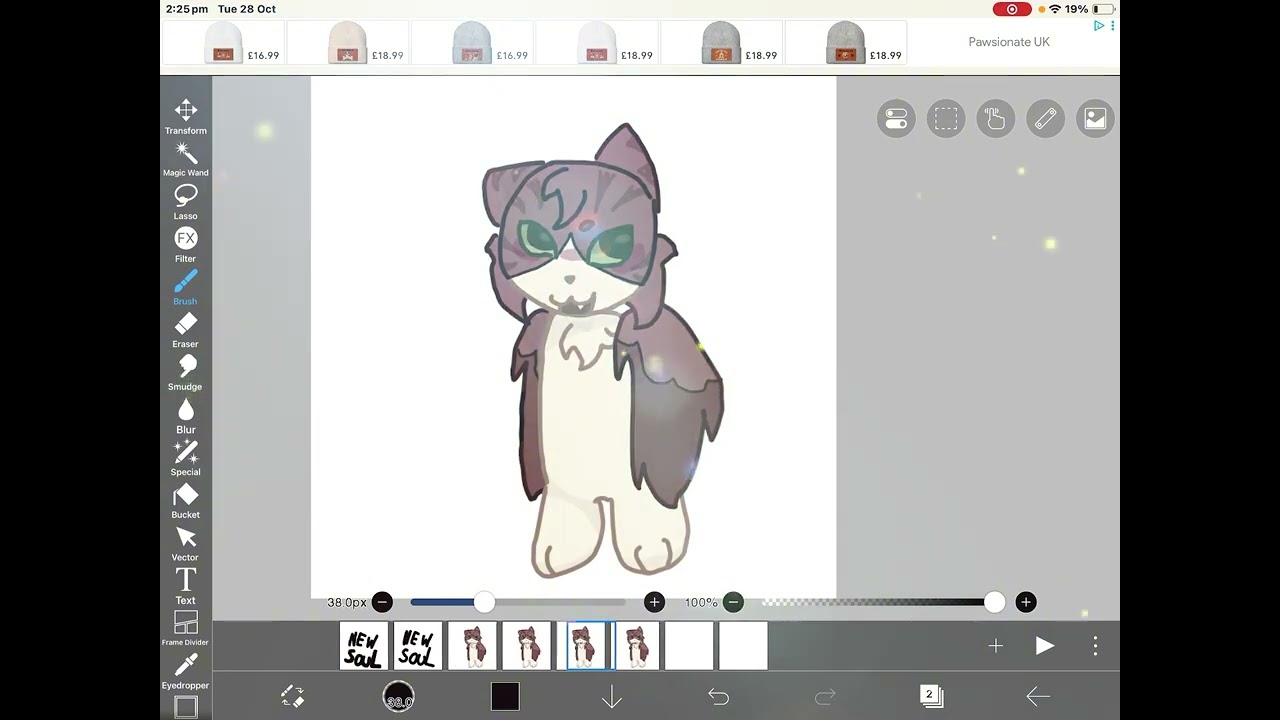Open the stabilizer finger icon
Image resolution: width=1280 pixels, height=720 pixels.
coord(995,119)
